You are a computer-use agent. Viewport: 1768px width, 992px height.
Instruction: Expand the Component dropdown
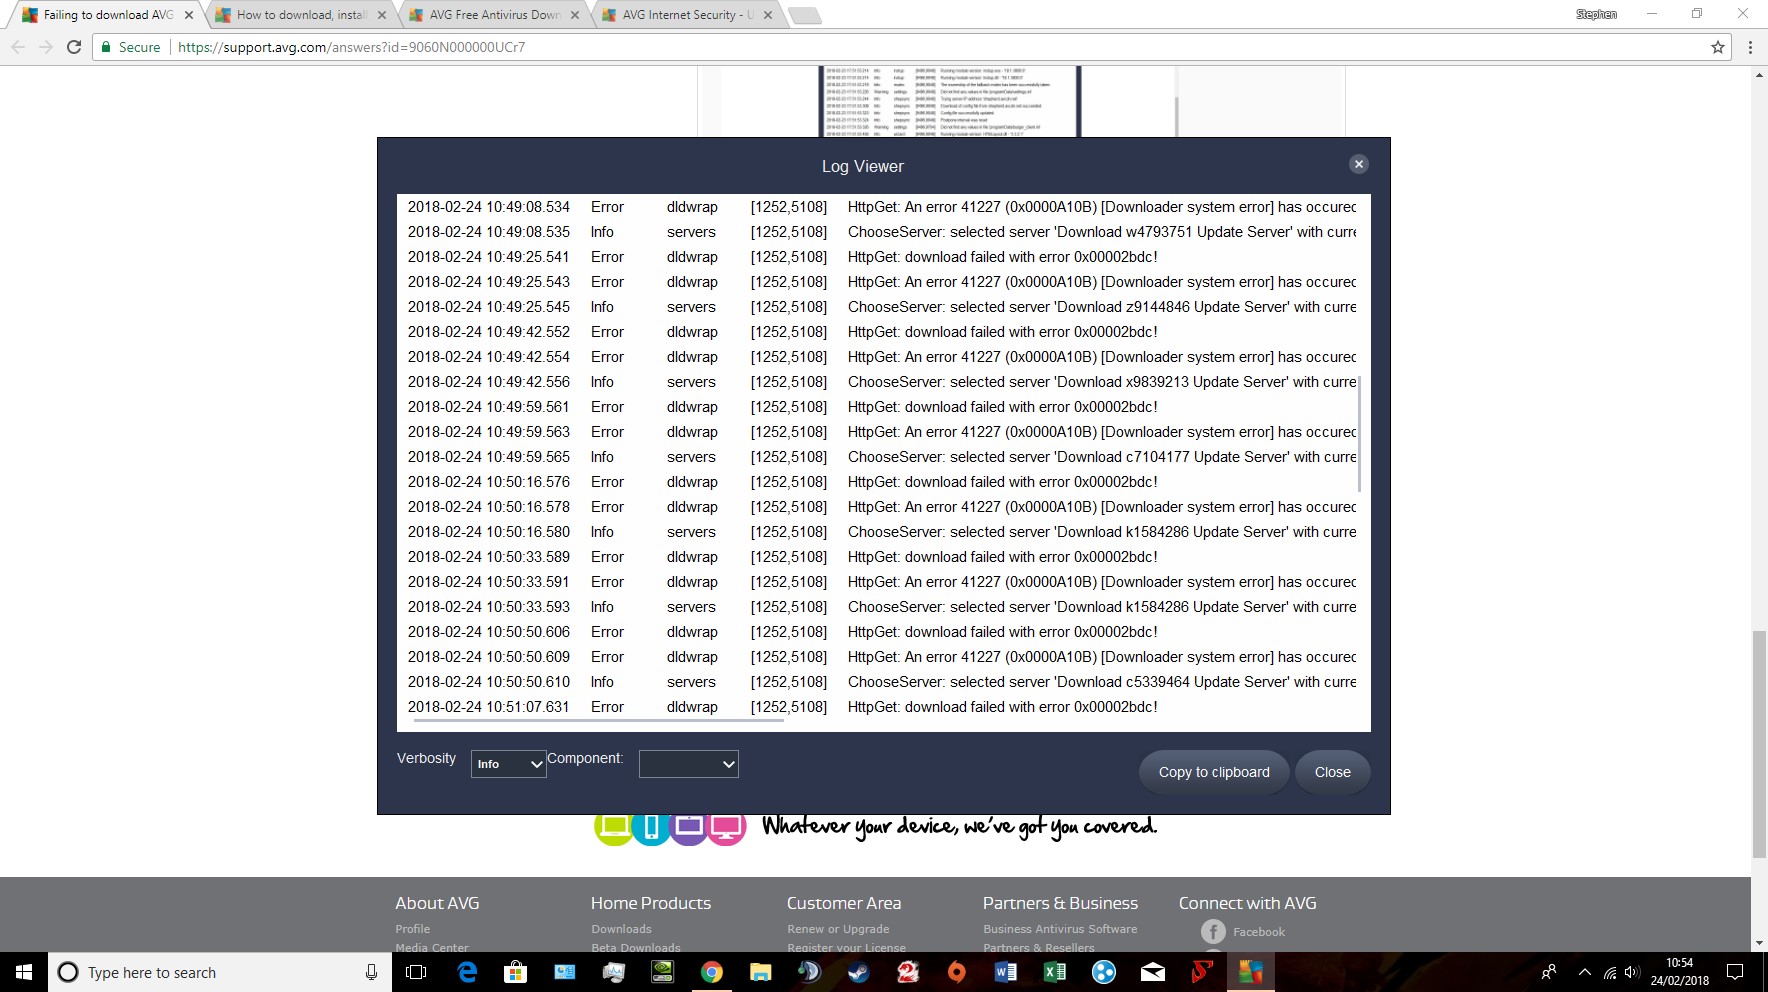688,764
